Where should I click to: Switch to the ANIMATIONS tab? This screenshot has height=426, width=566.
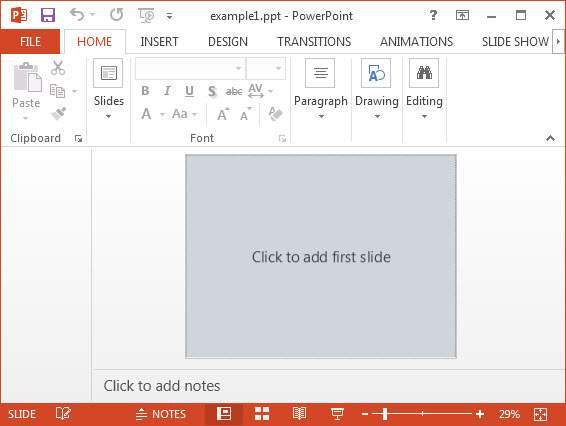click(x=416, y=42)
